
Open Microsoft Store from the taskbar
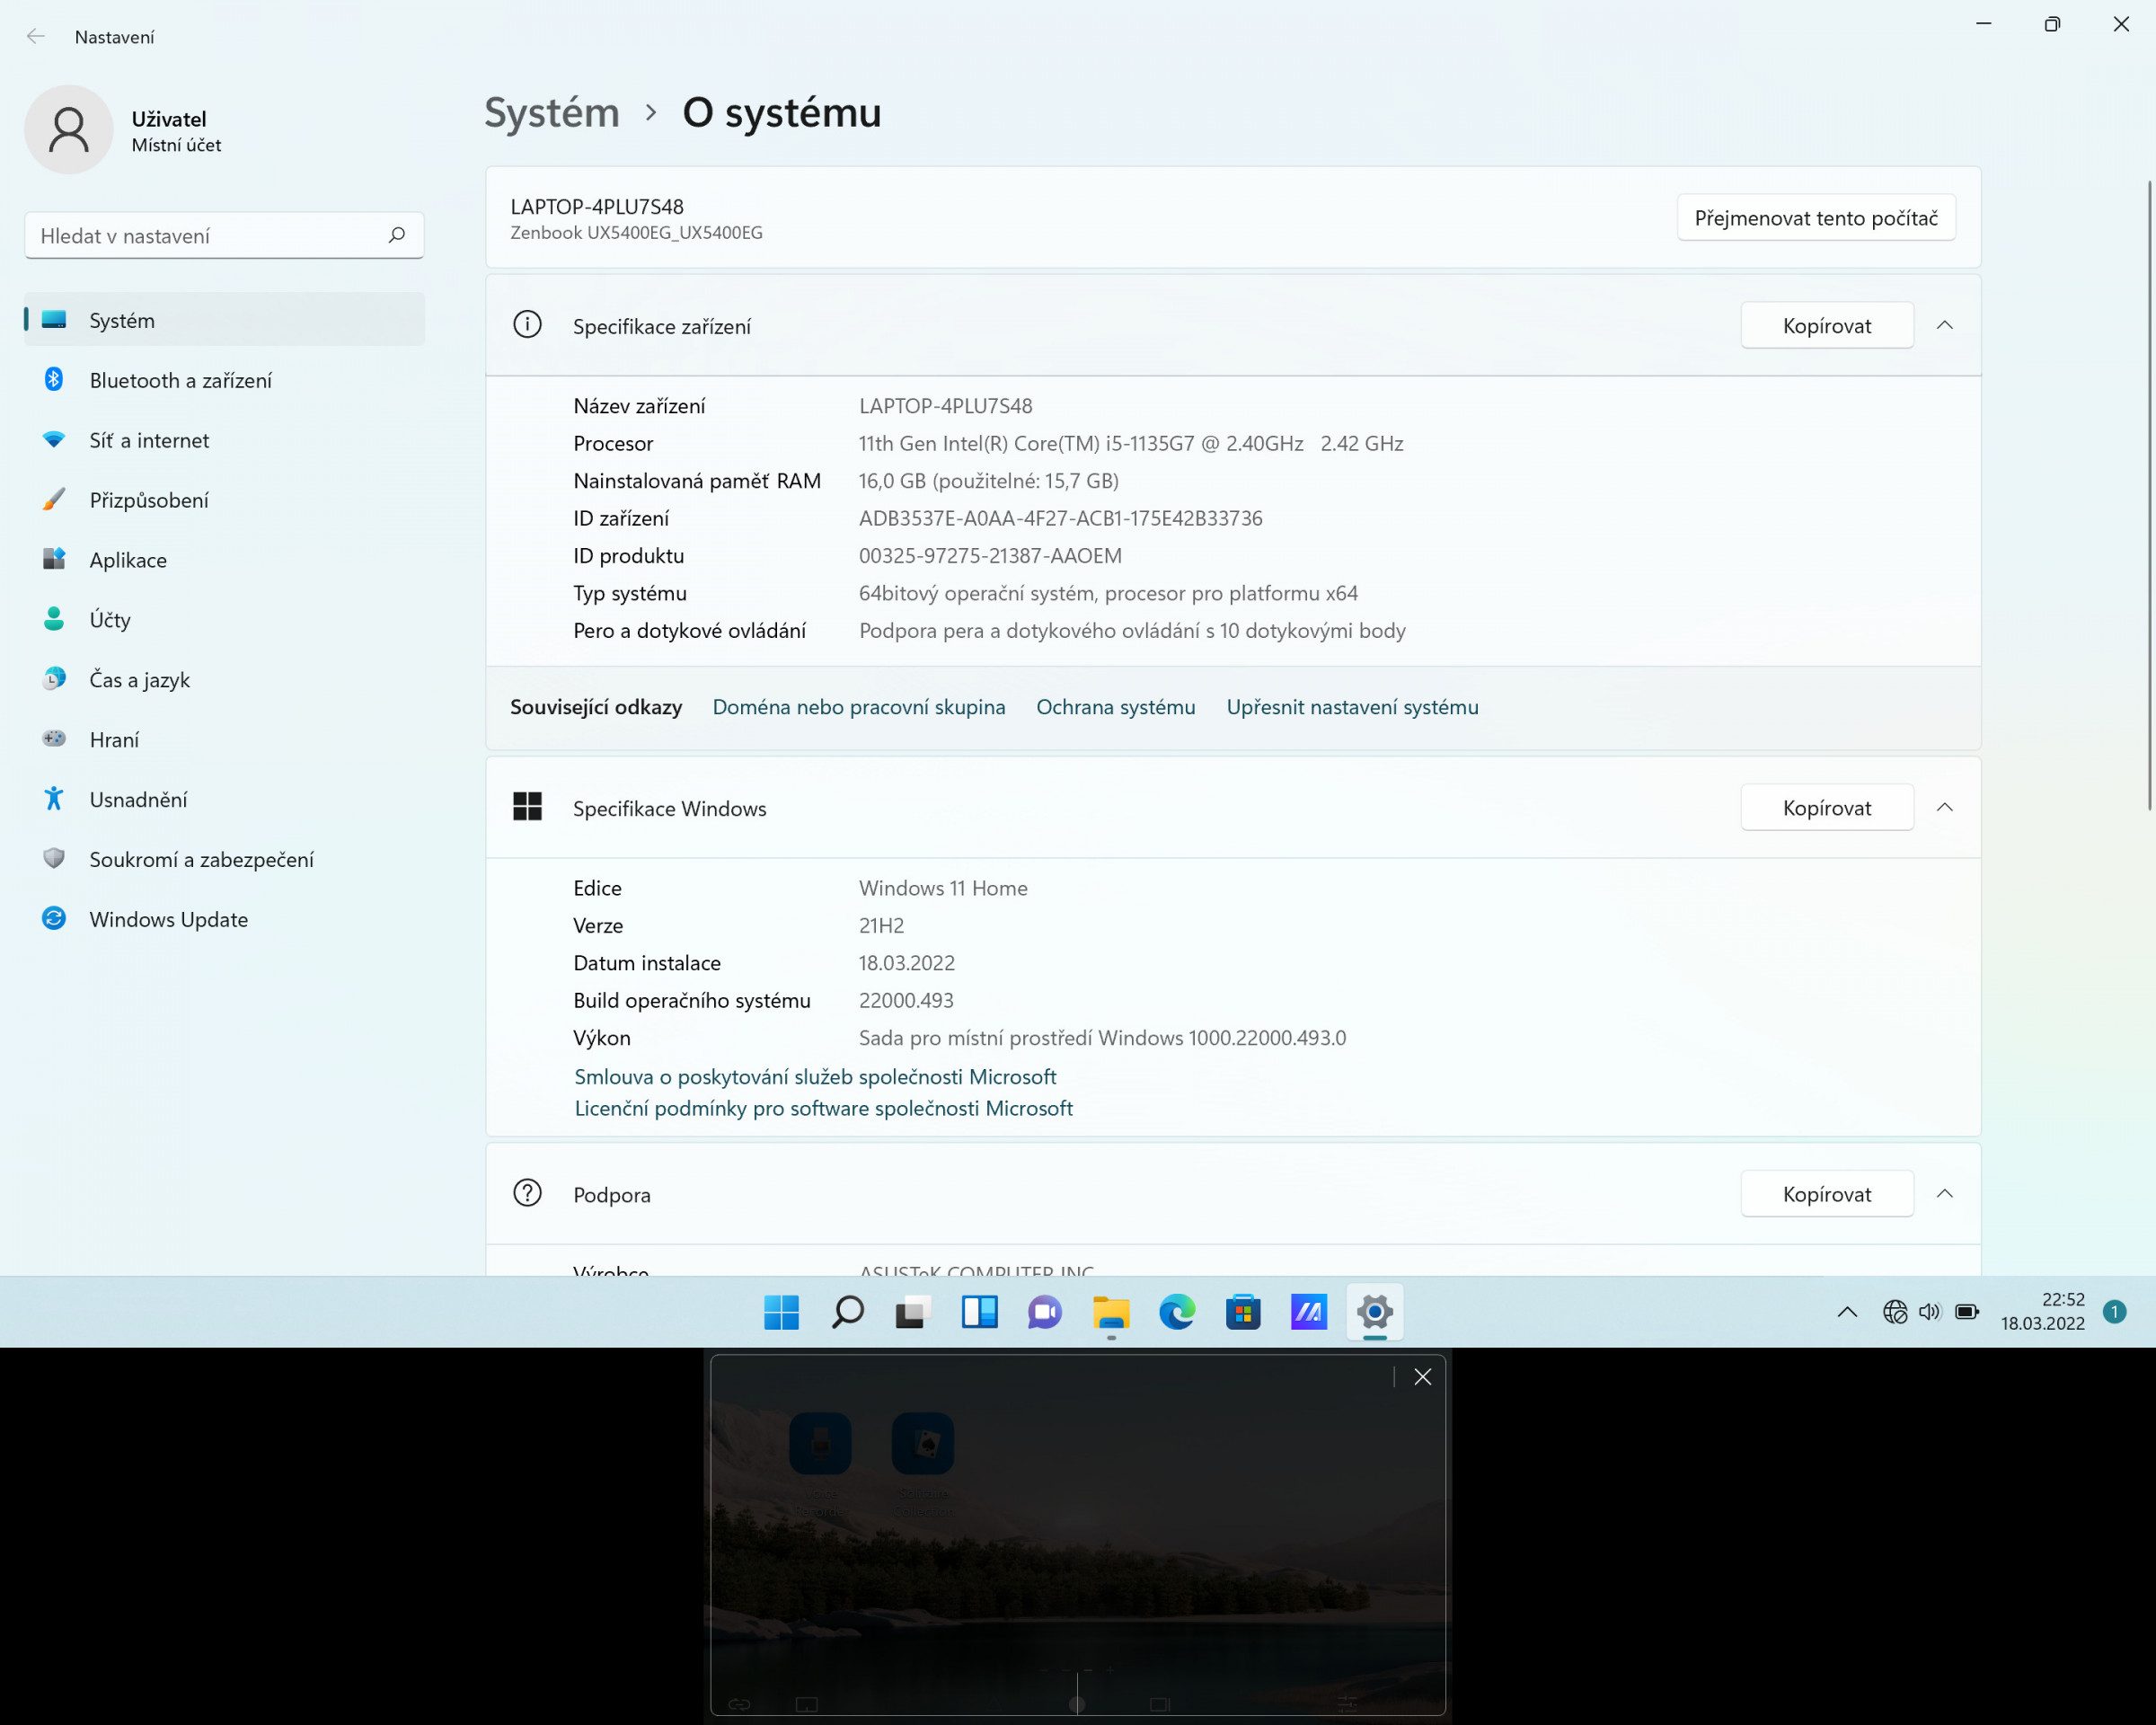pyautogui.click(x=1243, y=1312)
